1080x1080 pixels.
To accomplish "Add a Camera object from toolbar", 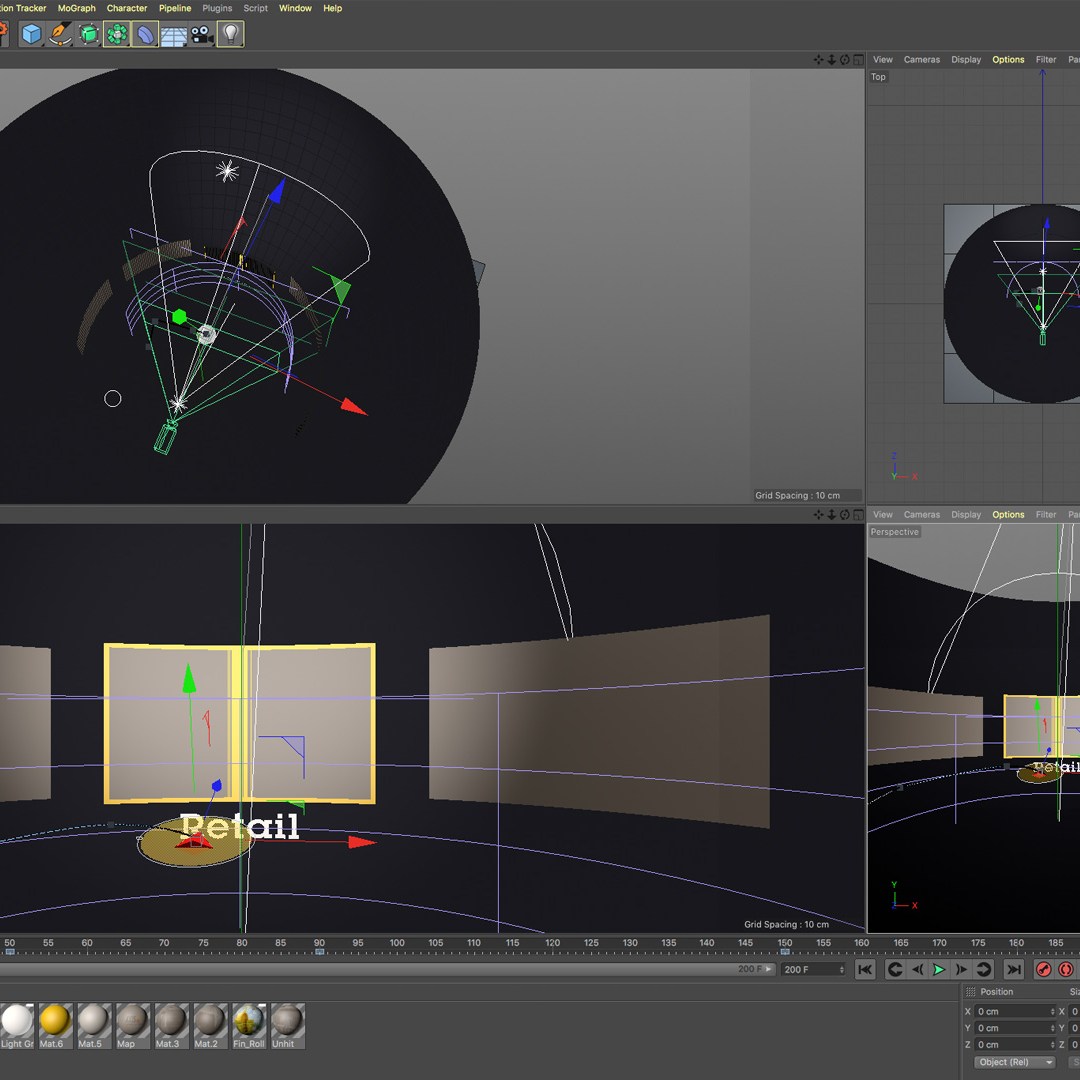I will [x=202, y=35].
